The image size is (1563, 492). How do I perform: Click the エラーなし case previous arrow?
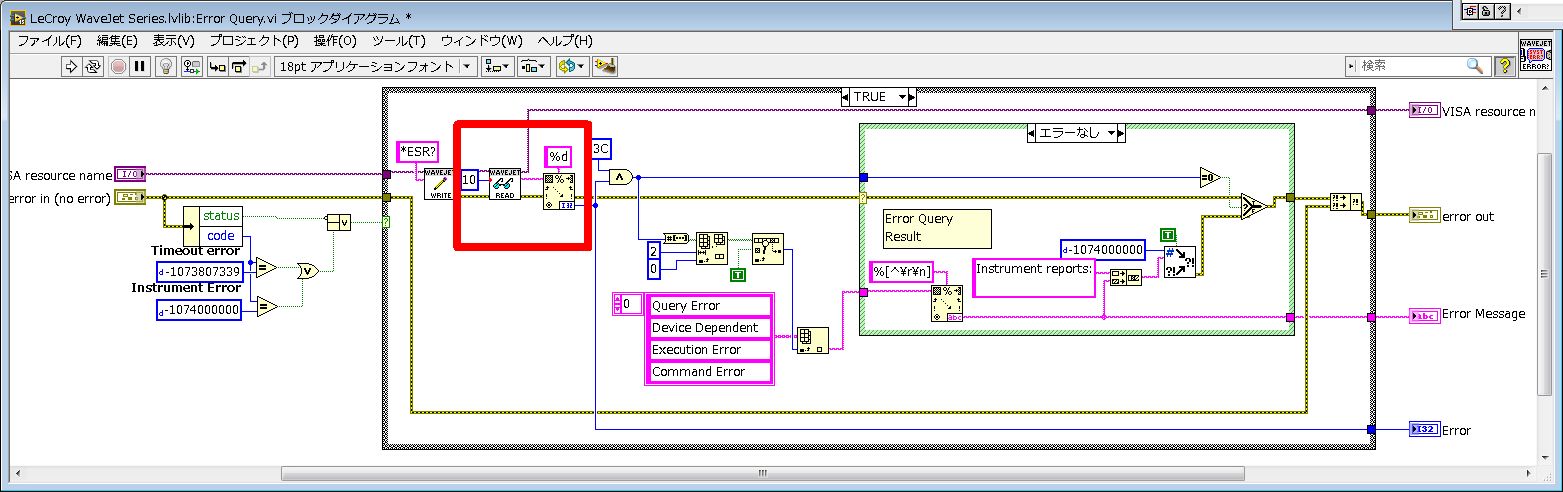(x=1032, y=133)
